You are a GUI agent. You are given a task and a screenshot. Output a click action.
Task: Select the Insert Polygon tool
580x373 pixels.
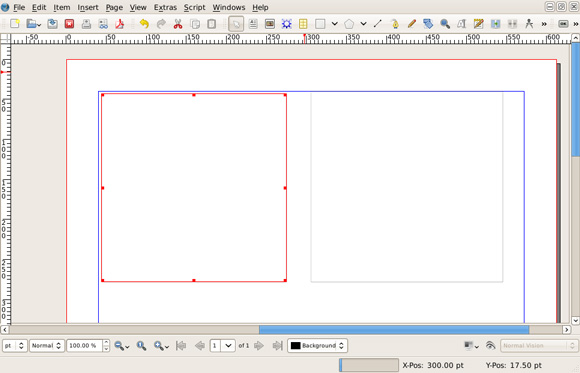coord(349,24)
